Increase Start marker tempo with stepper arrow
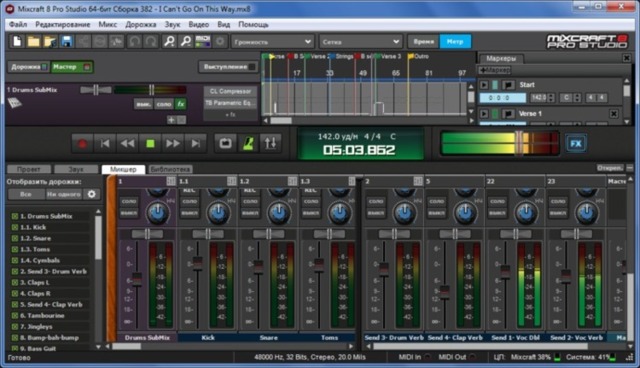This screenshot has height=368, width=640. (x=551, y=96)
